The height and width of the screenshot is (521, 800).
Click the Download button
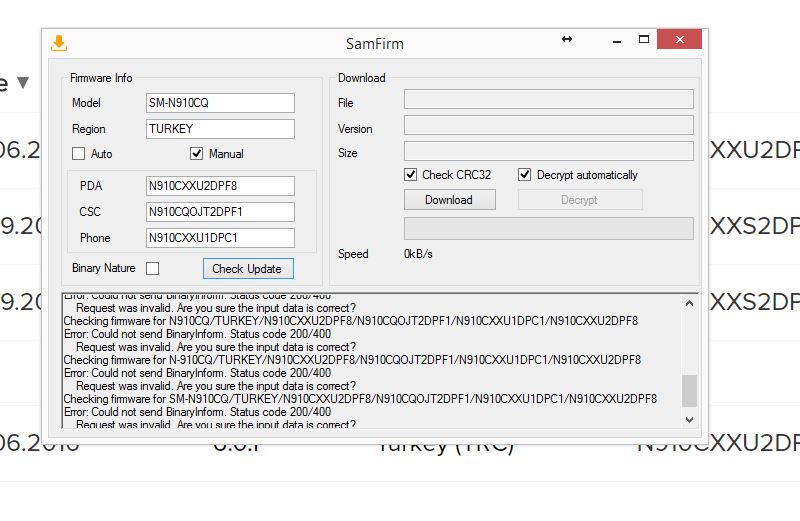click(449, 200)
